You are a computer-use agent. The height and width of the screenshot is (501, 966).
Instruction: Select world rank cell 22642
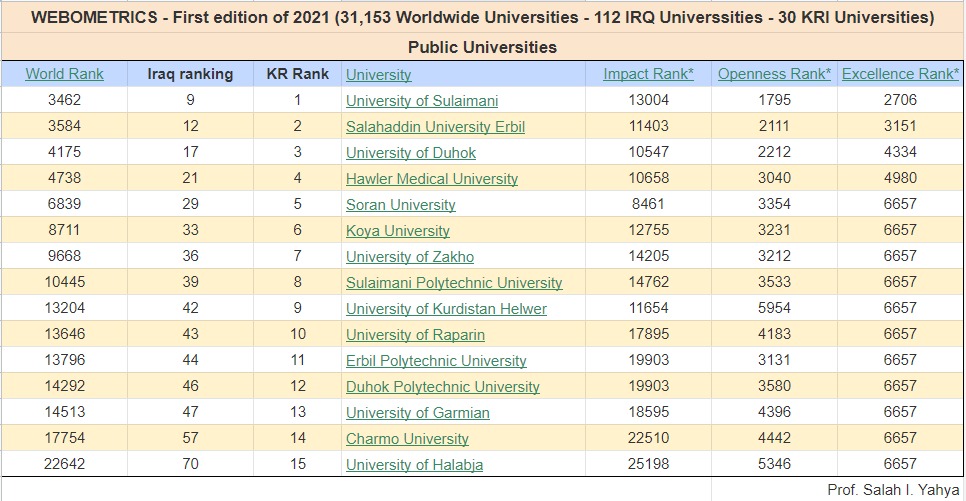coord(64,463)
